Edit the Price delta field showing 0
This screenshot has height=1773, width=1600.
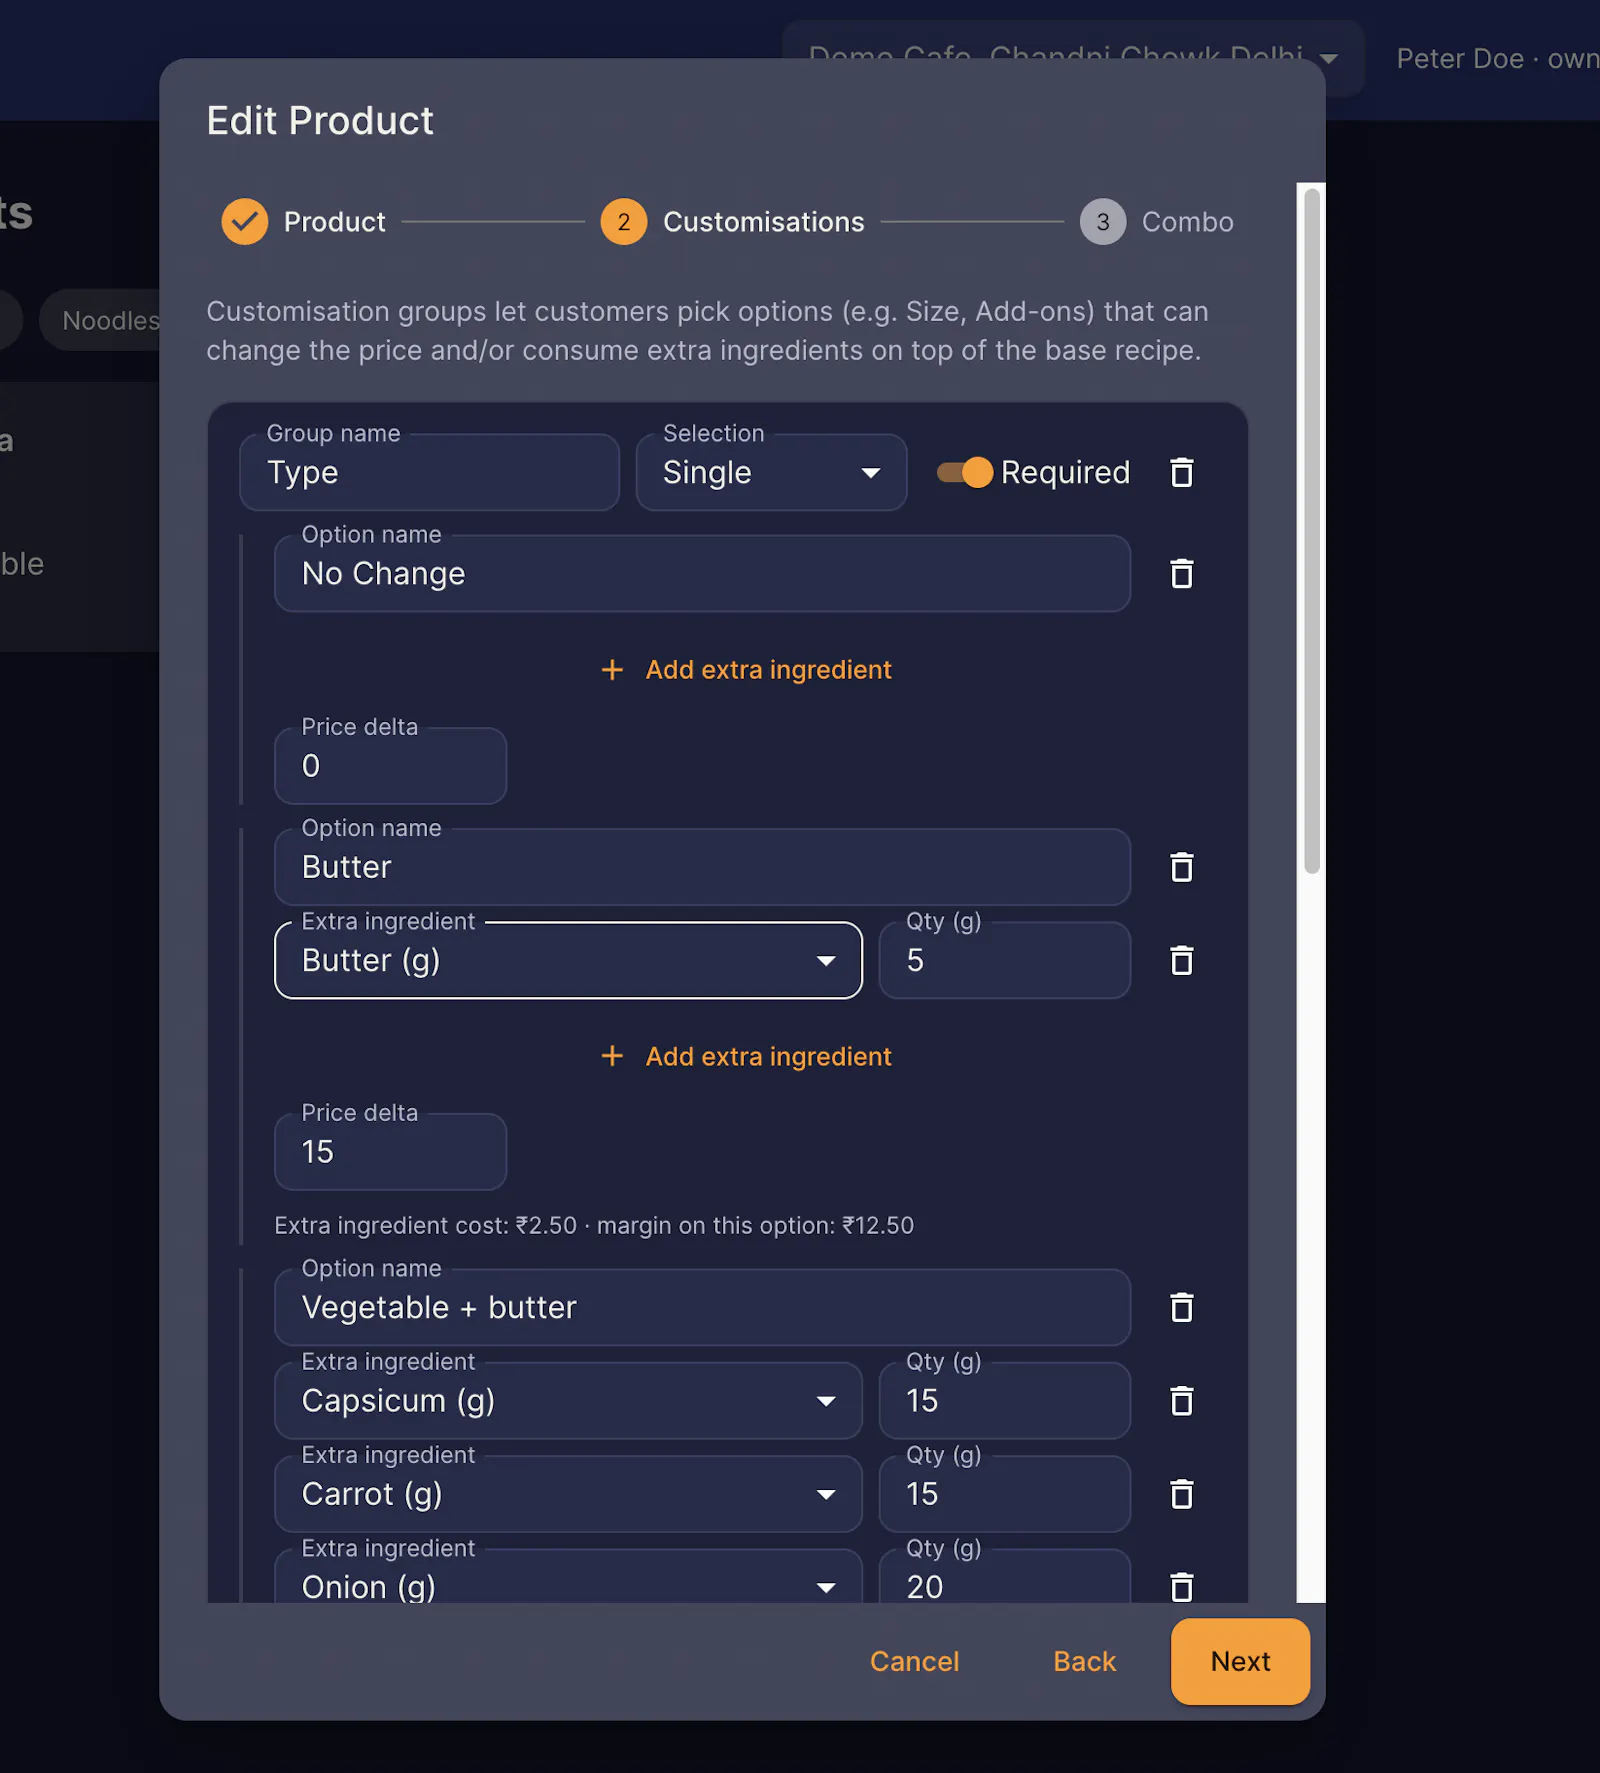(x=390, y=765)
